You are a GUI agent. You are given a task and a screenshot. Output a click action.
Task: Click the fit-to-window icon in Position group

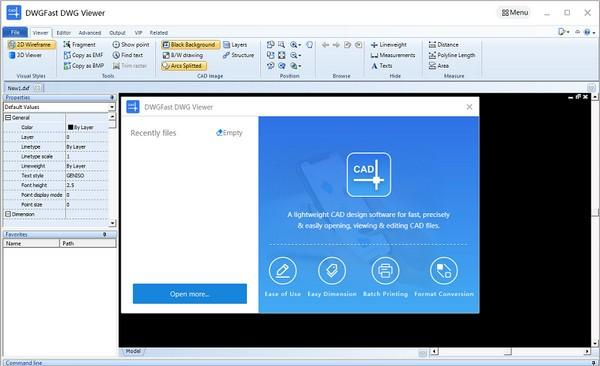pos(282,55)
